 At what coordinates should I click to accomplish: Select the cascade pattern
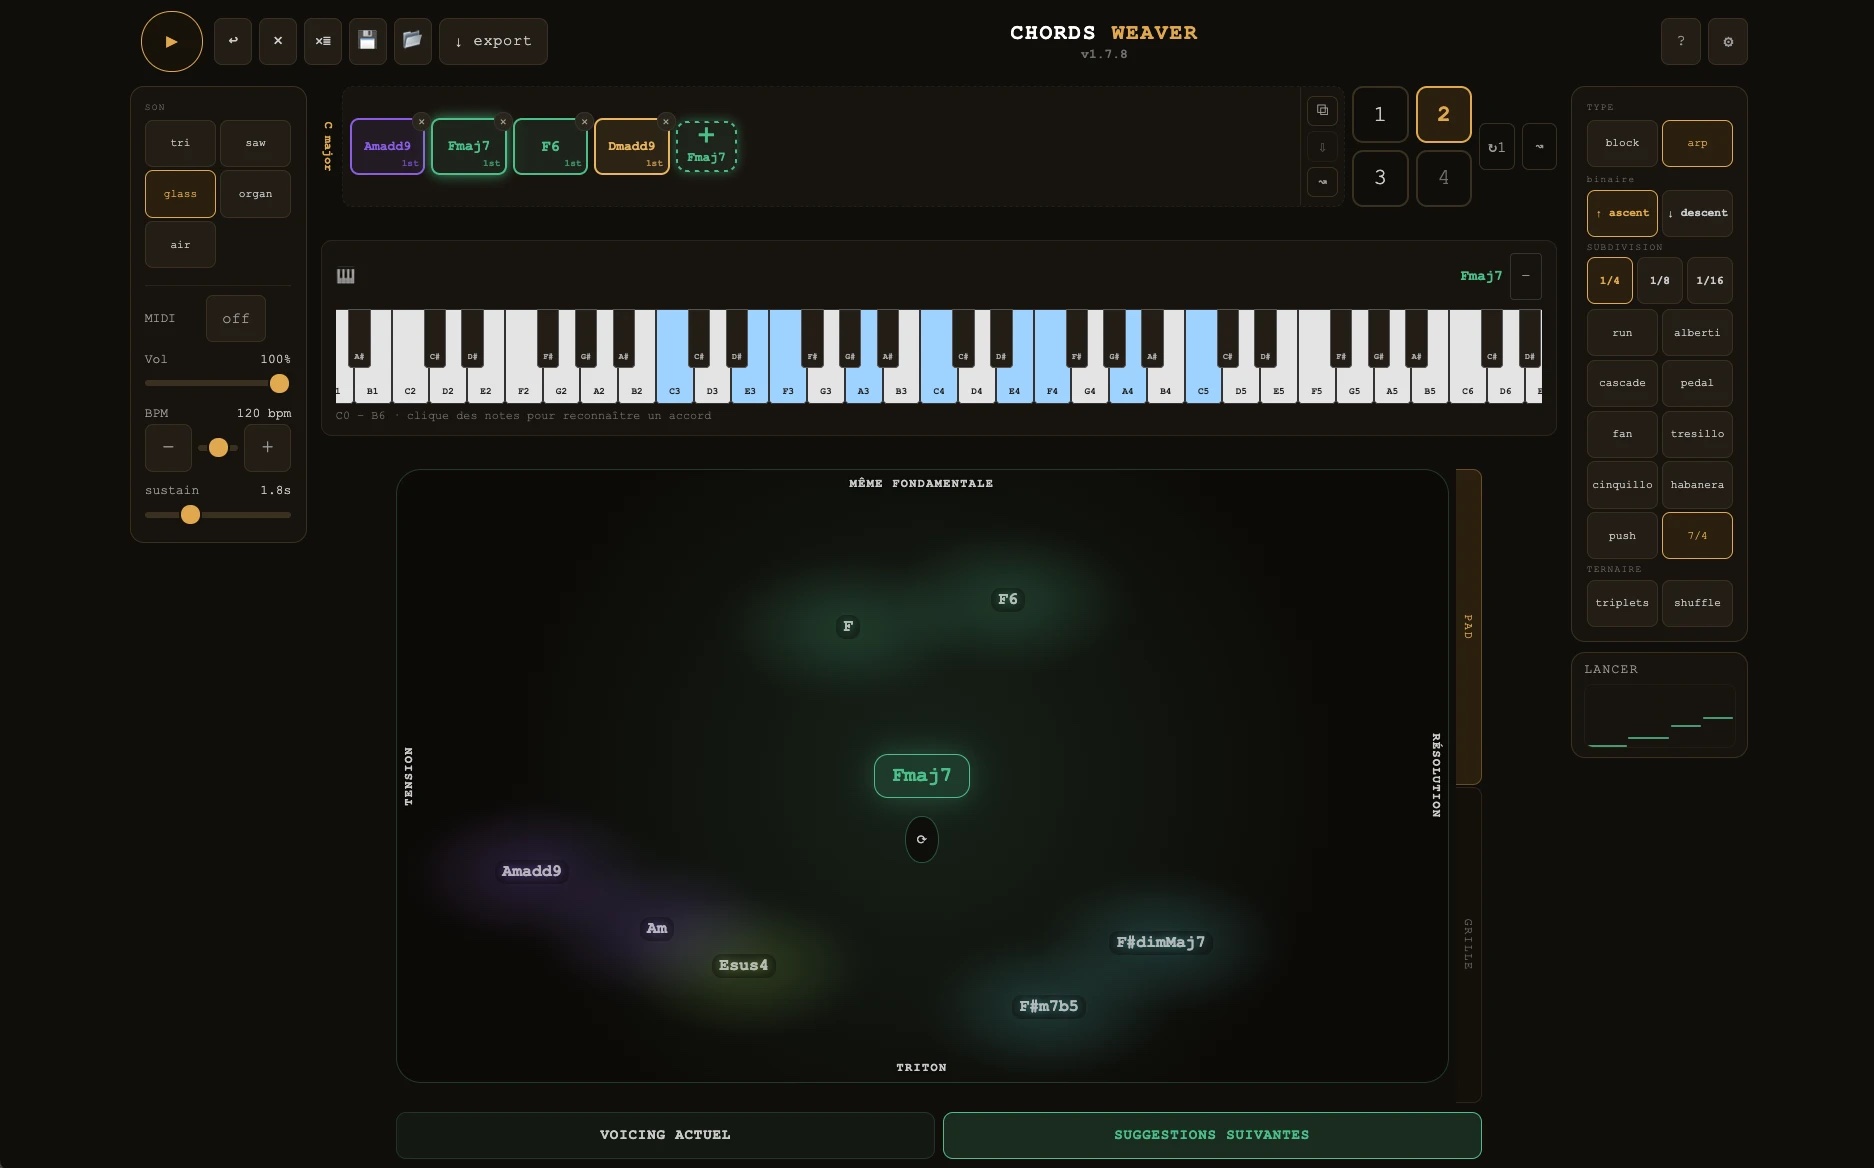[1622, 383]
